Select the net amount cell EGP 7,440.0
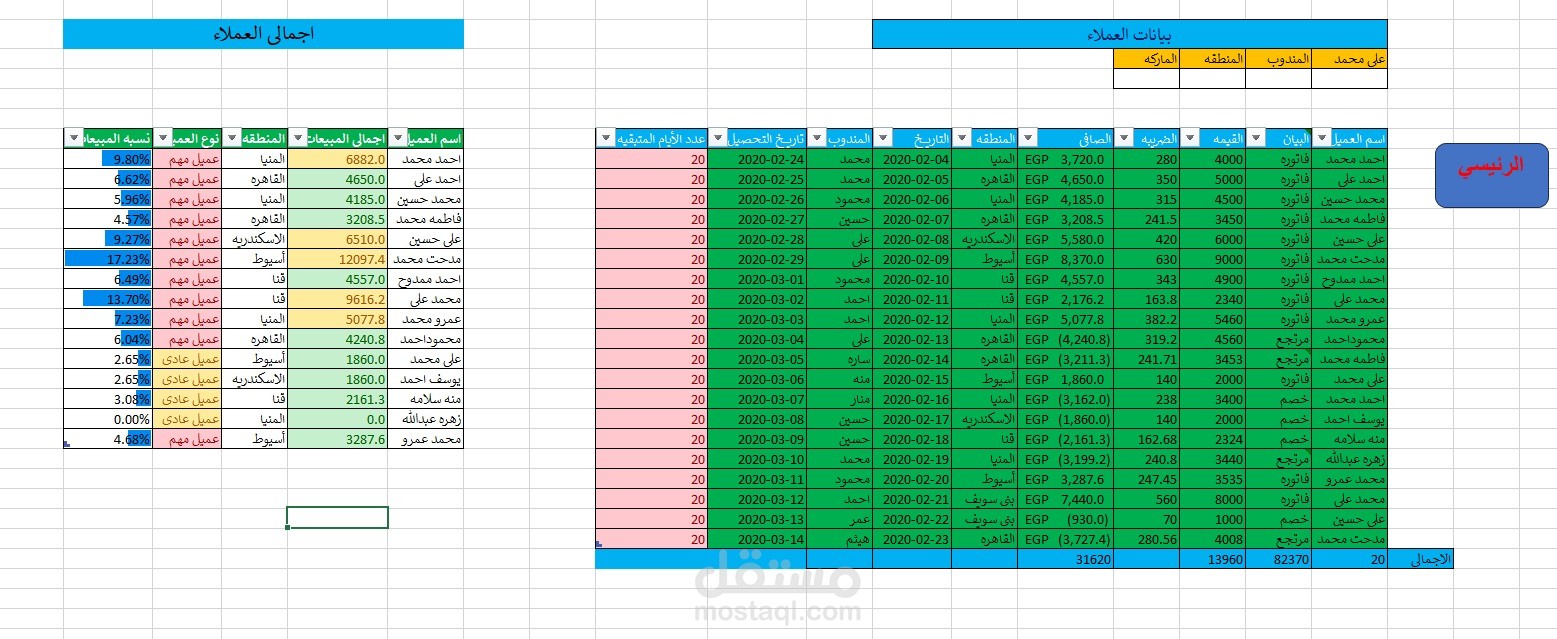This screenshot has height=639, width=1557. click(1065, 499)
